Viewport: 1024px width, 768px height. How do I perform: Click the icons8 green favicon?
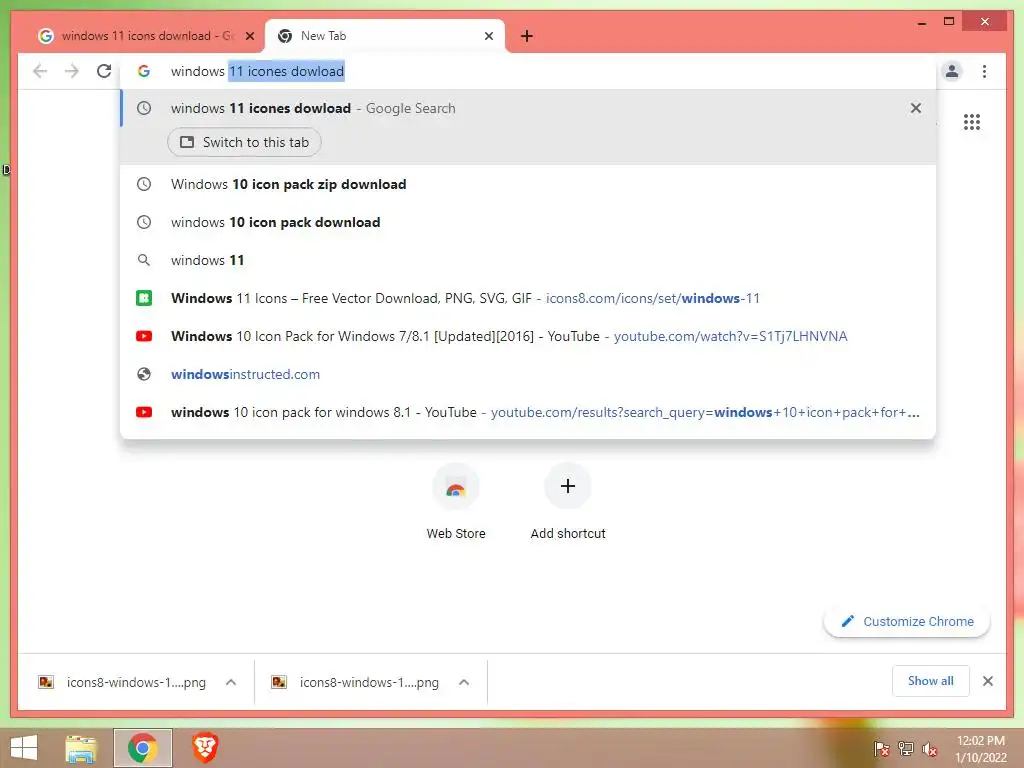(x=144, y=298)
